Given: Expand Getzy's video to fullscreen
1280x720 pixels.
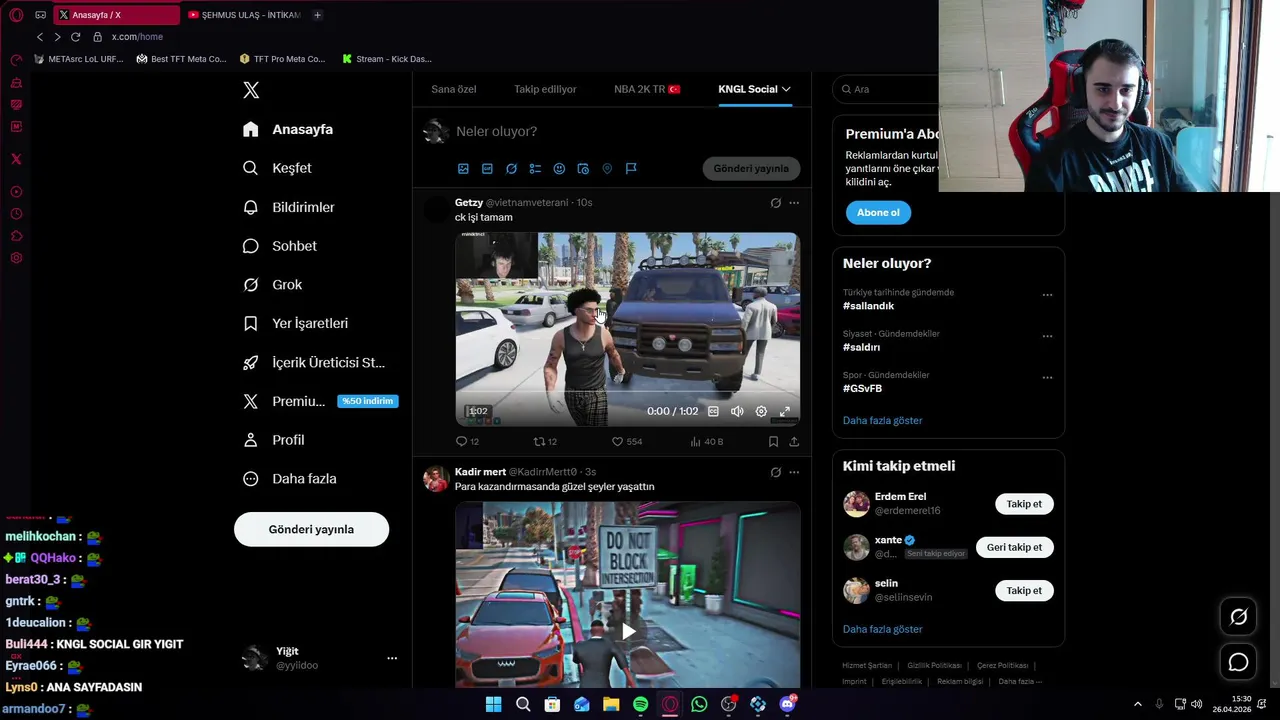Looking at the screenshot, I should (785, 411).
